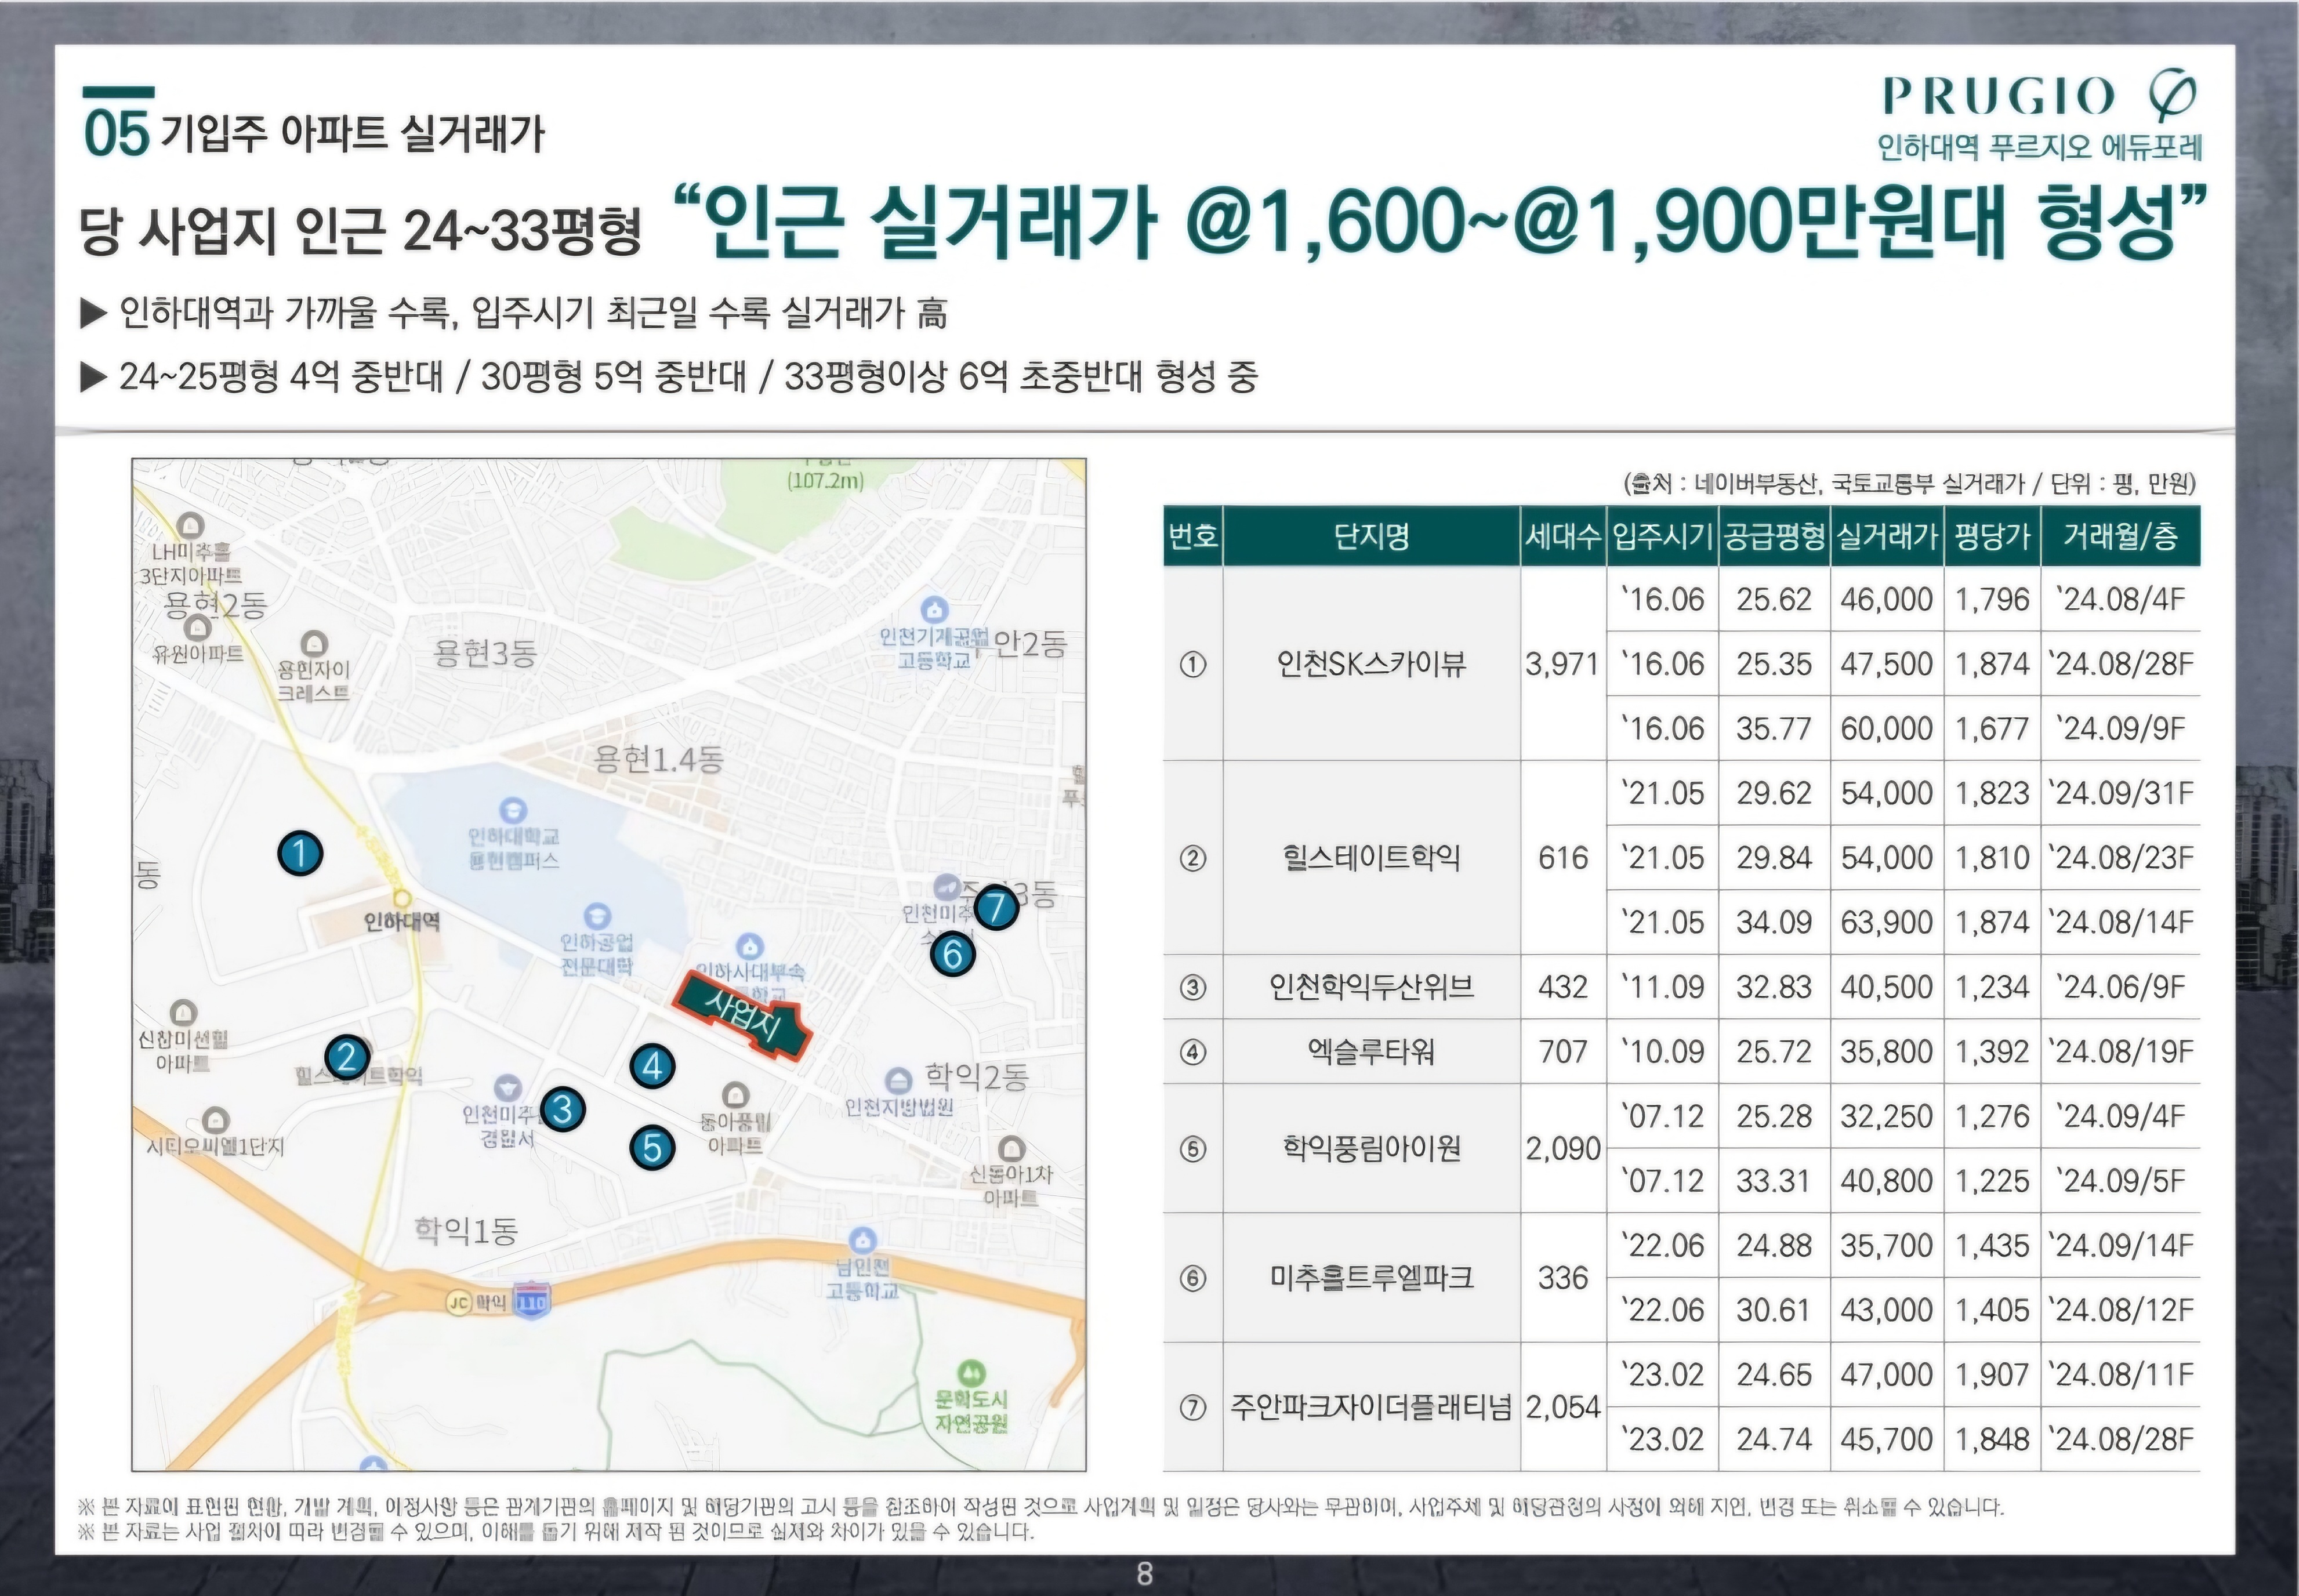Image resolution: width=2299 pixels, height=1596 pixels.
Task: Click the 1,907 price-per-pyeong cell
Action: 1992,1375
